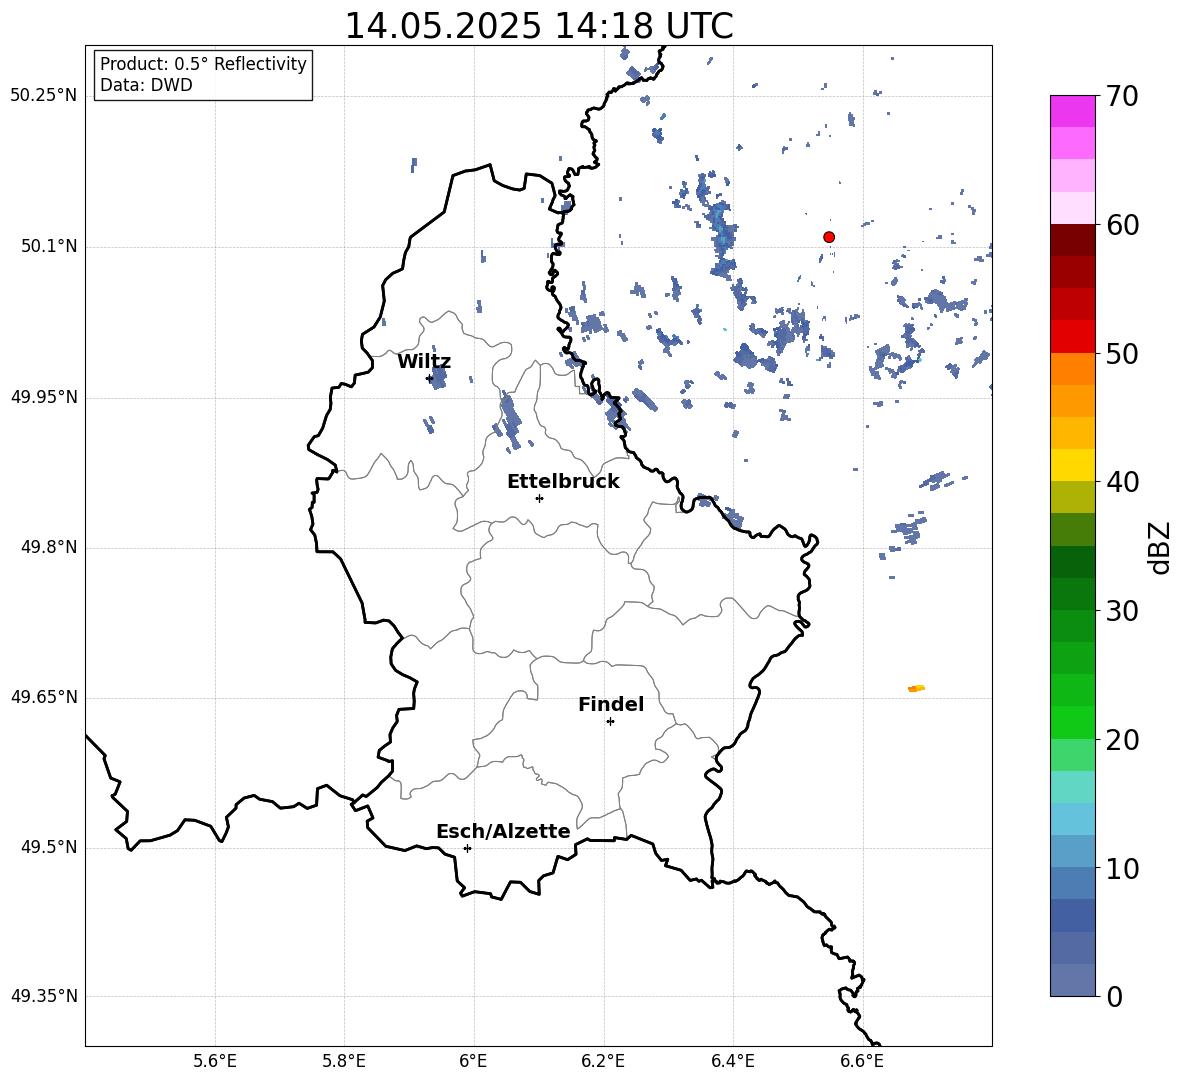1184x1081 pixels.
Task: Click the 30 colorbar tick label
Action: click(1123, 611)
